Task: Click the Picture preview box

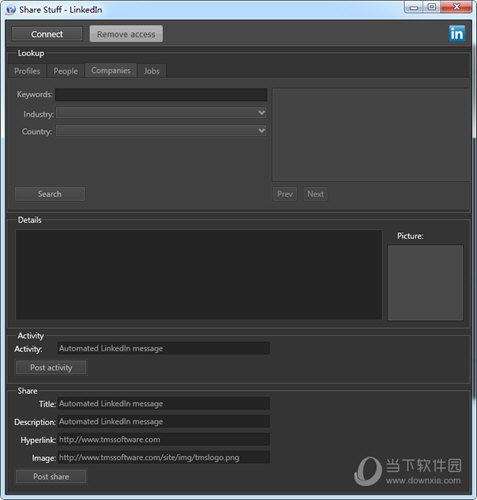Action: click(425, 283)
